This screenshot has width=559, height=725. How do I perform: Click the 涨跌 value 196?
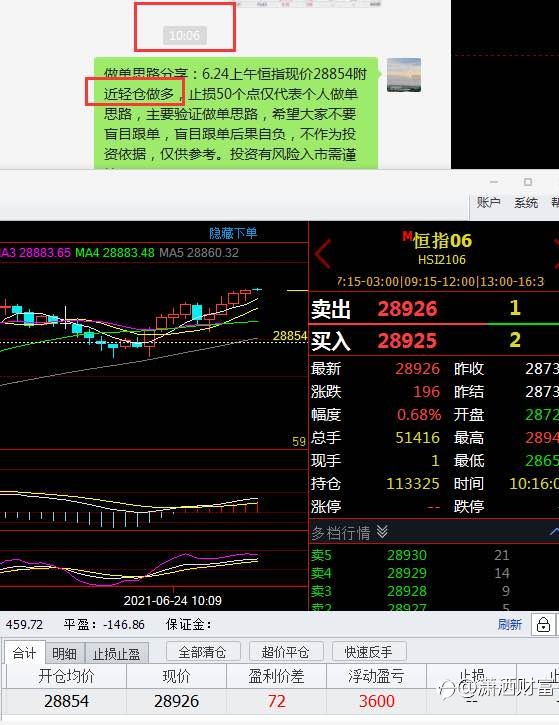coord(426,392)
